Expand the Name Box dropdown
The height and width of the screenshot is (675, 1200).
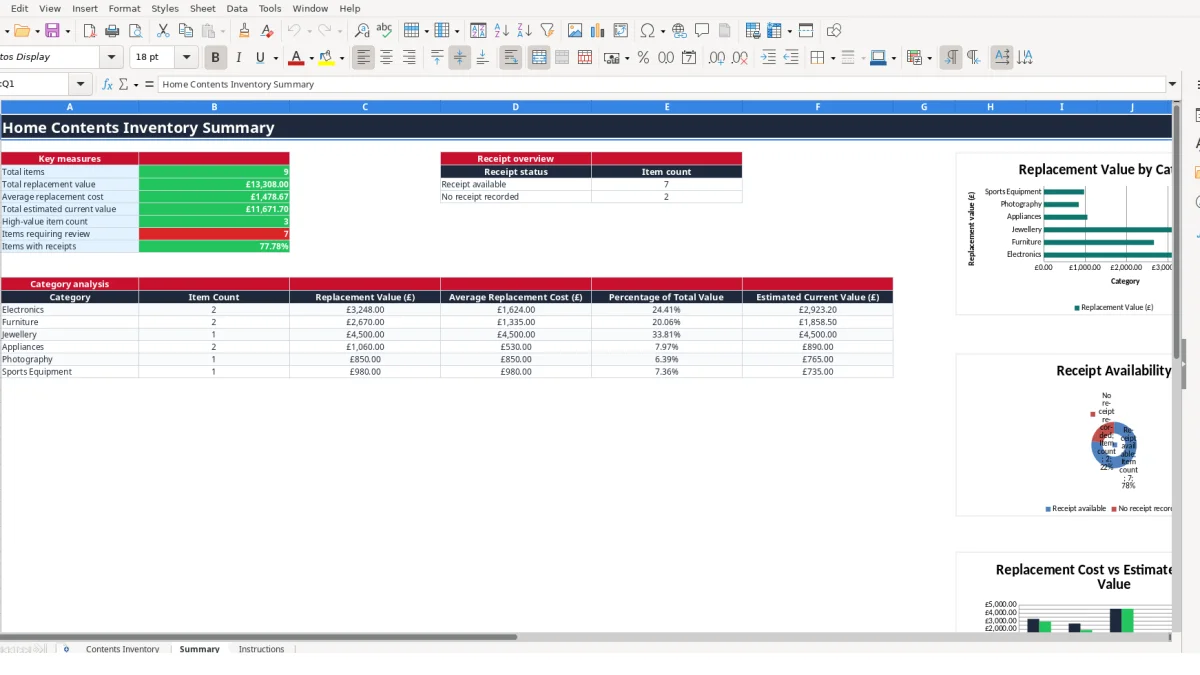(81, 85)
